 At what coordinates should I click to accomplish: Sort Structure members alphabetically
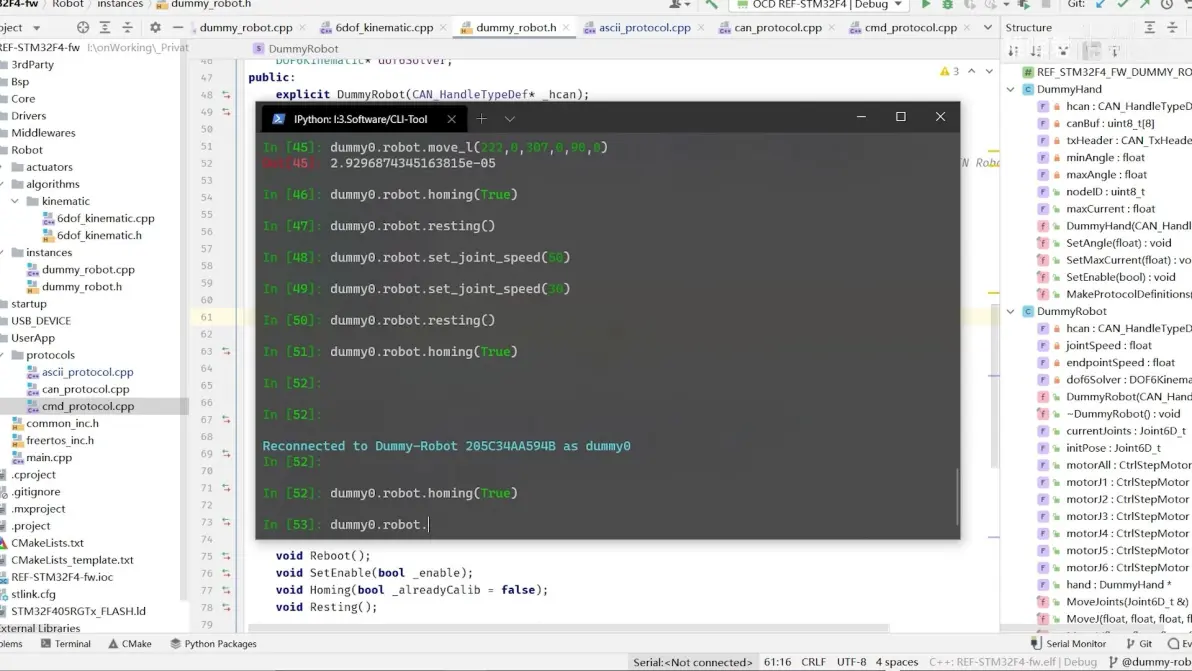(1036, 51)
